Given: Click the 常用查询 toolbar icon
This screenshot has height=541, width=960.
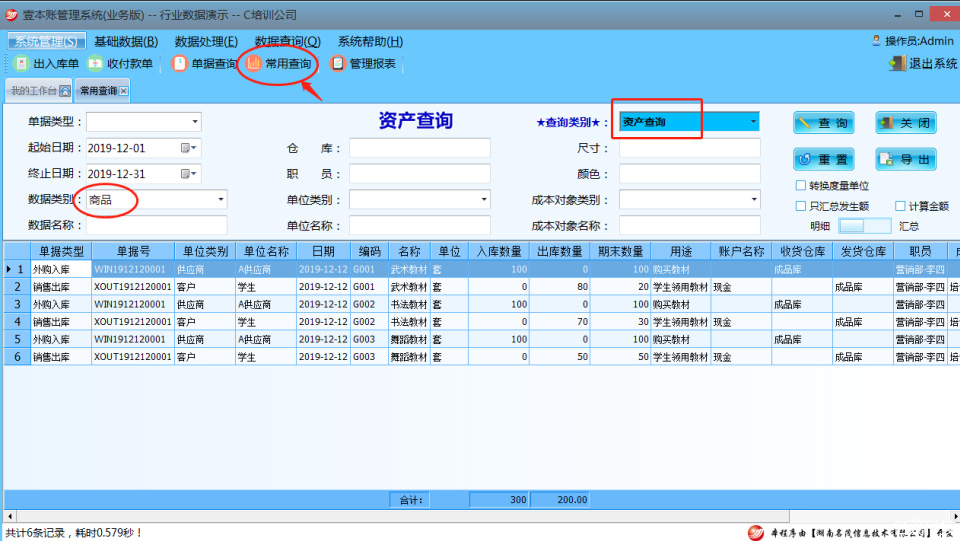Looking at the screenshot, I should 255,64.
